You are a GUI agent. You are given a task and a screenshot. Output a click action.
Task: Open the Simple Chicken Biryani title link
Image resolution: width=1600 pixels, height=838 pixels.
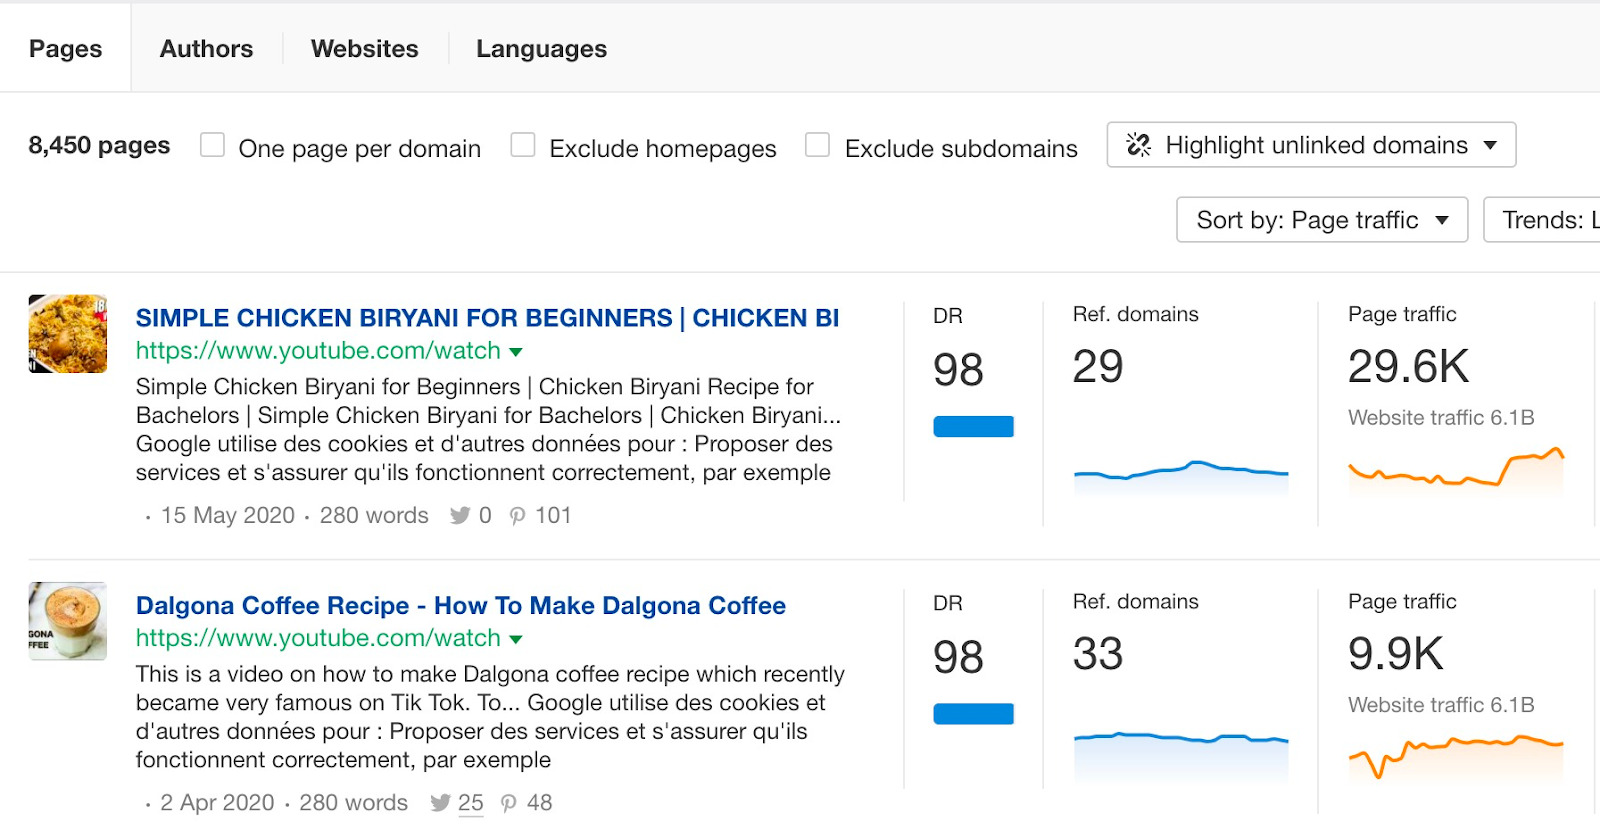[487, 318]
